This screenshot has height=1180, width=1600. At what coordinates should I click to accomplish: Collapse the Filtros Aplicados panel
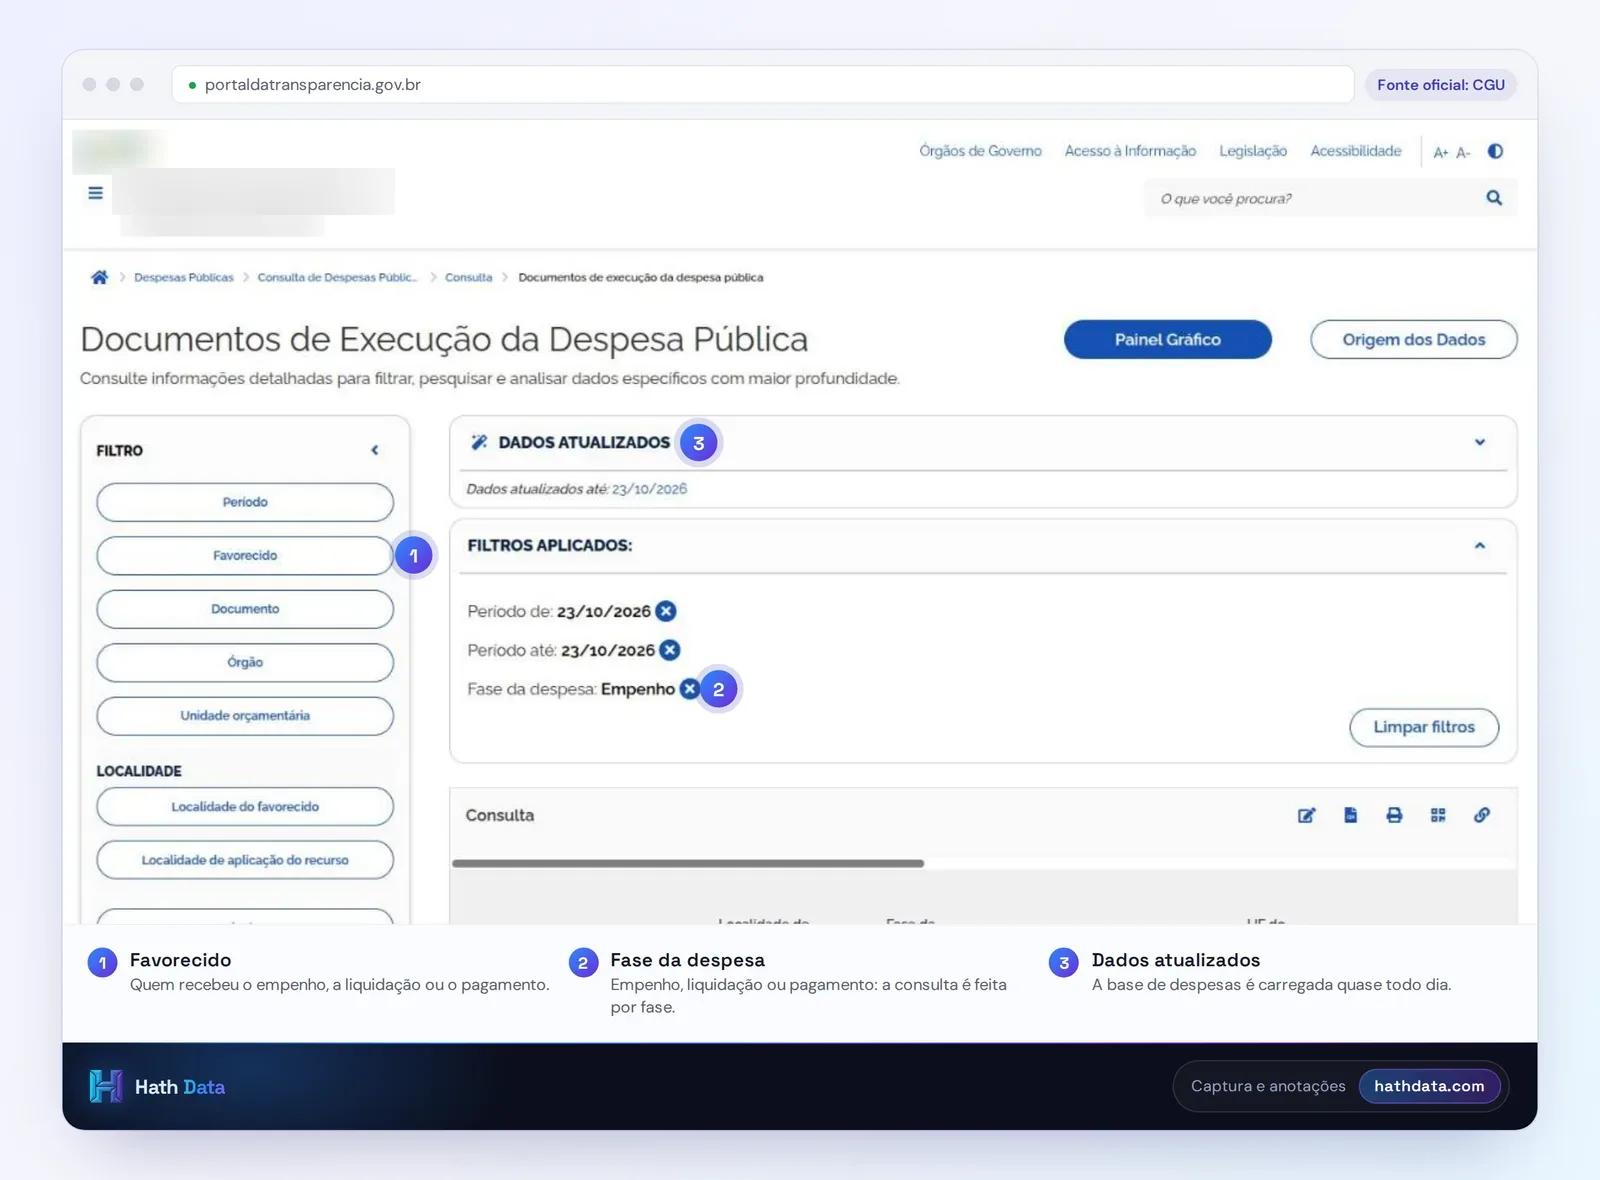point(1480,545)
